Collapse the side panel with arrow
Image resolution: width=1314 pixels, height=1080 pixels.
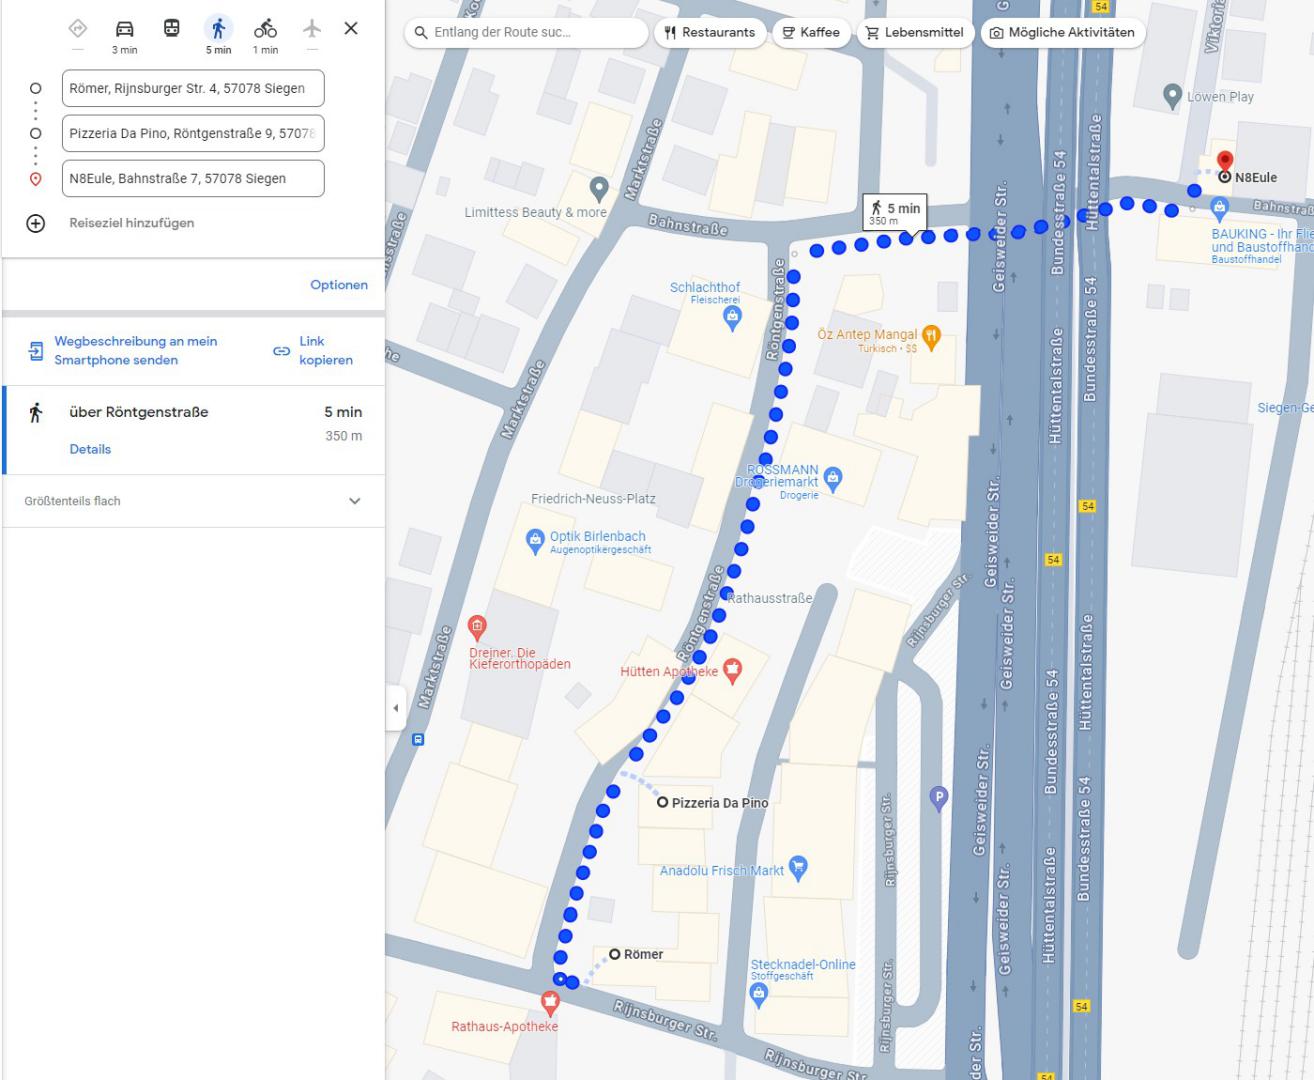[x=396, y=708]
